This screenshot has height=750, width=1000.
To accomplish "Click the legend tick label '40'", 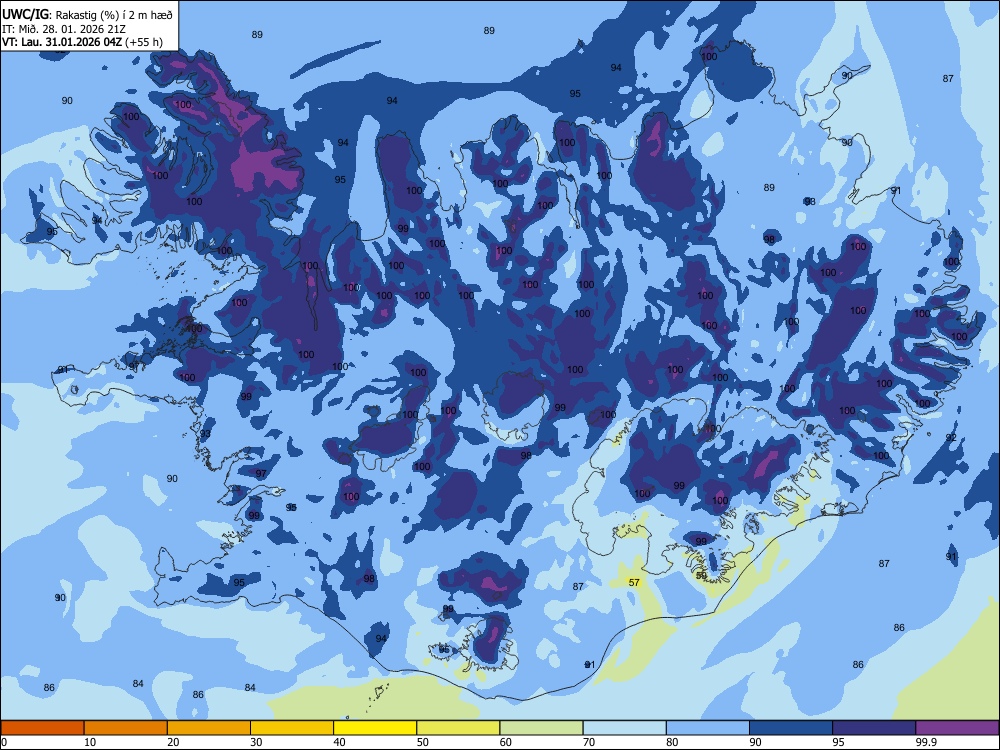I will click(340, 742).
